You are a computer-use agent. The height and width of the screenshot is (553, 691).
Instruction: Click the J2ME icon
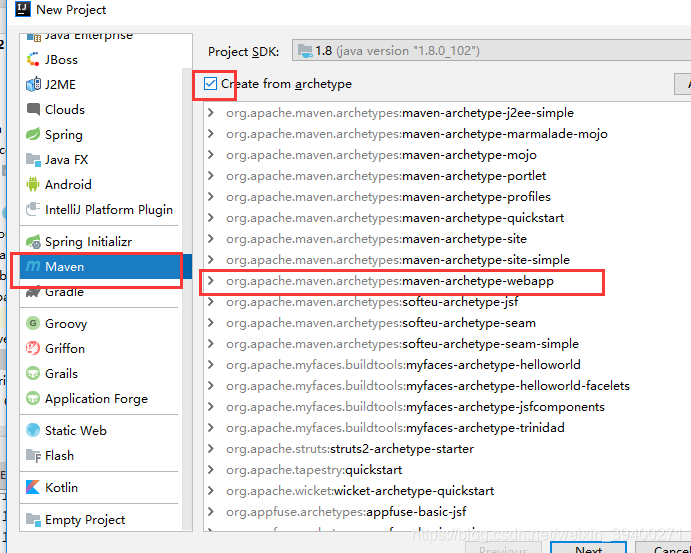pos(33,84)
